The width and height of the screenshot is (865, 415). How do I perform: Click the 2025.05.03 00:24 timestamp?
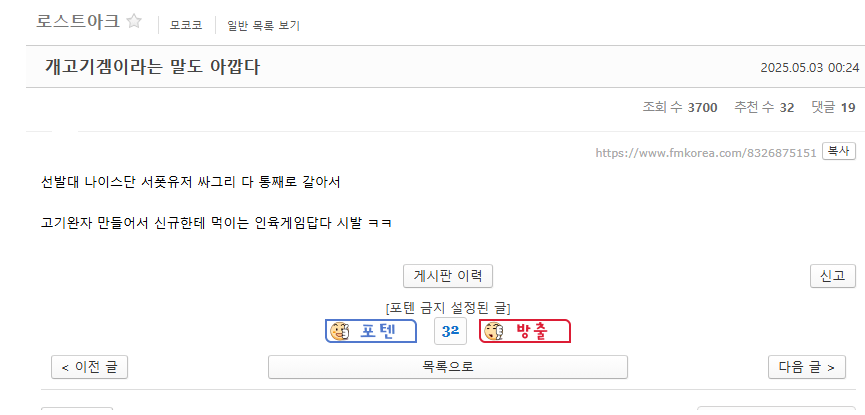810,68
